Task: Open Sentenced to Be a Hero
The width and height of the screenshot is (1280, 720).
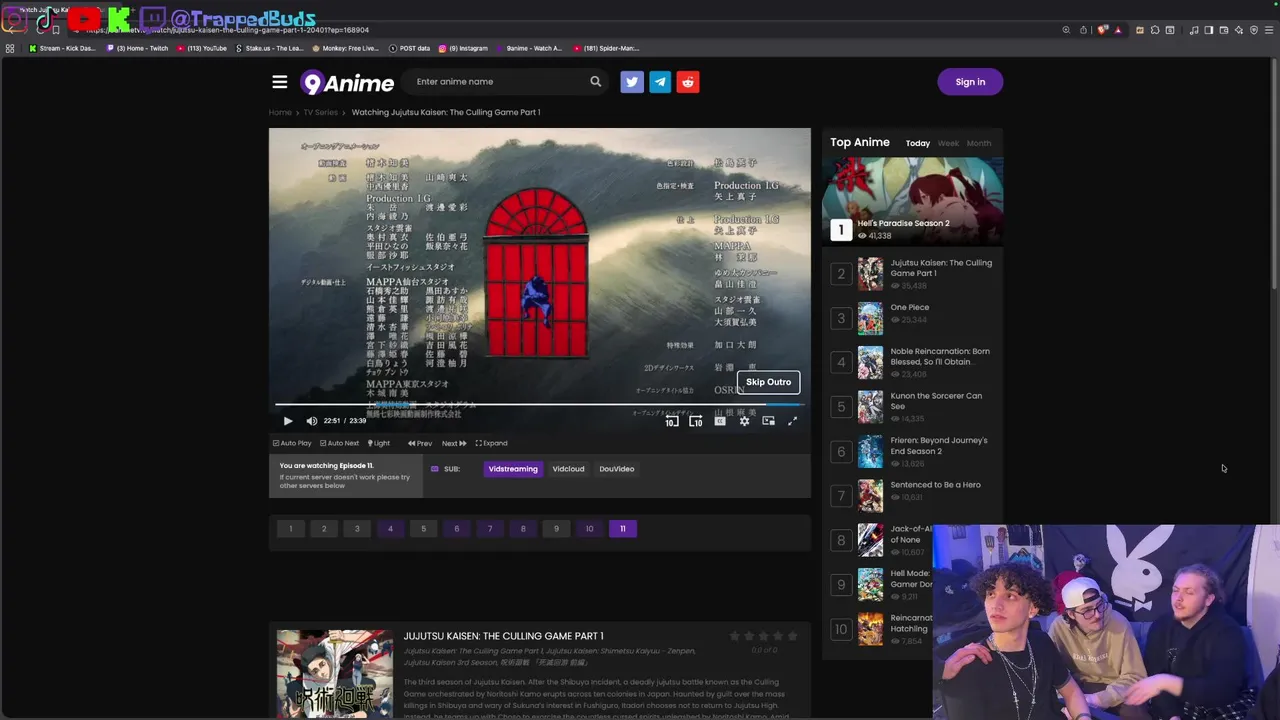Action: [936, 485]
